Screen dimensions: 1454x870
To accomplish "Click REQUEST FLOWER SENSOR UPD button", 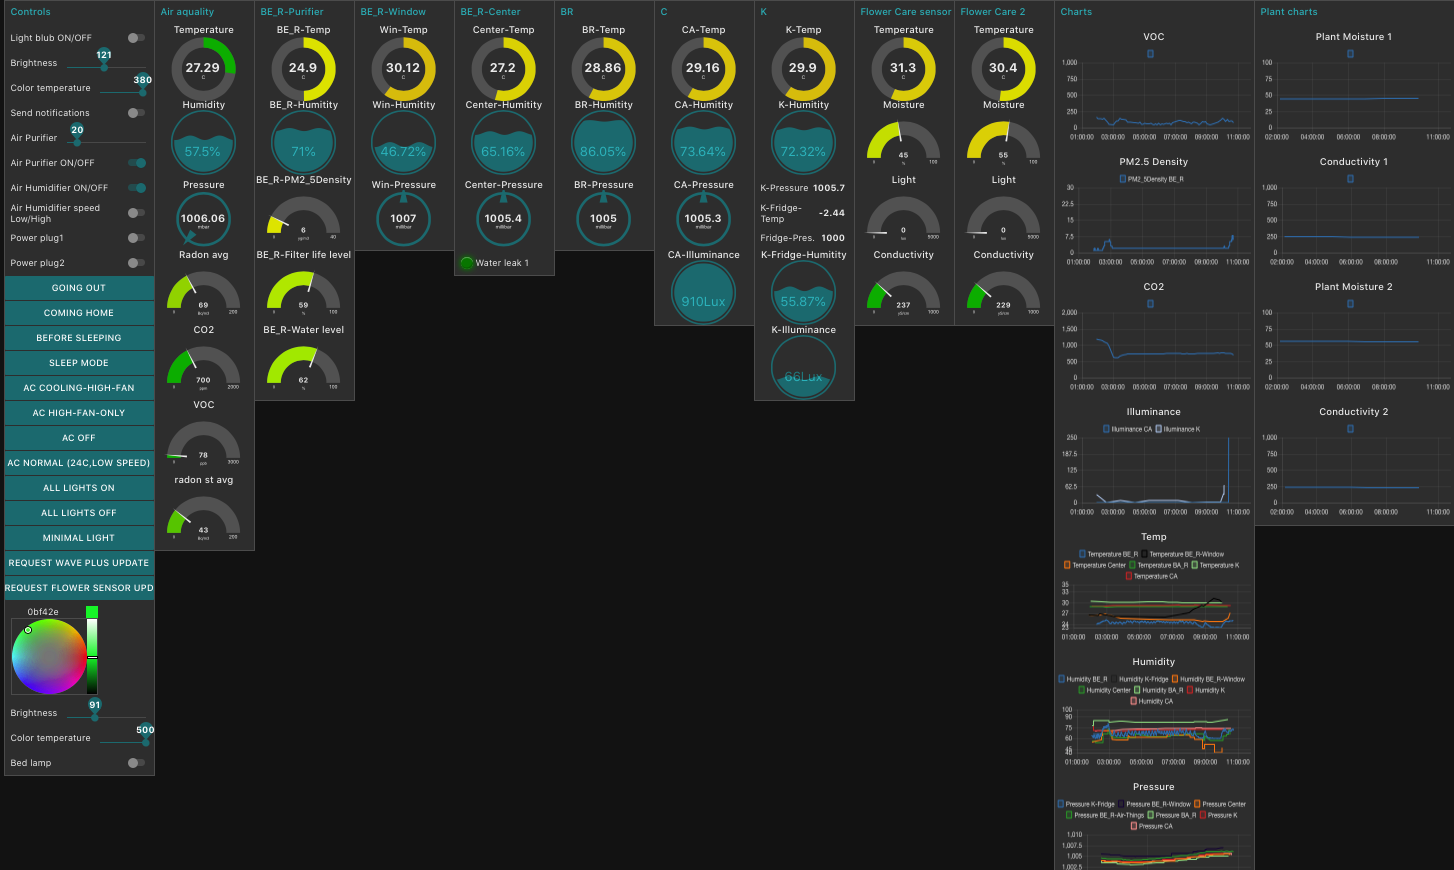I will (79, 588).
